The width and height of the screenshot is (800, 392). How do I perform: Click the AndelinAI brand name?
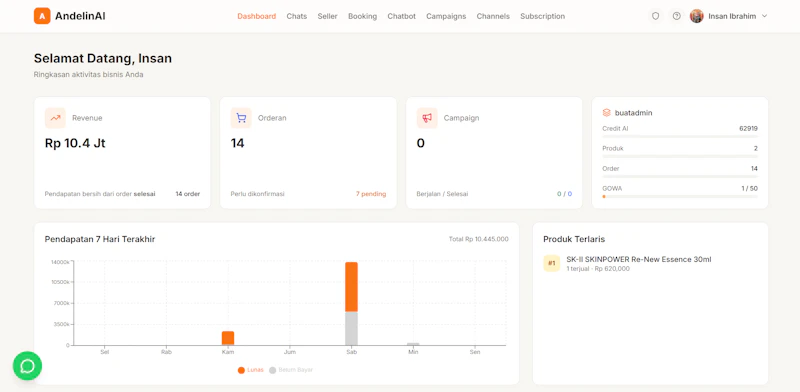click(80, 16)
